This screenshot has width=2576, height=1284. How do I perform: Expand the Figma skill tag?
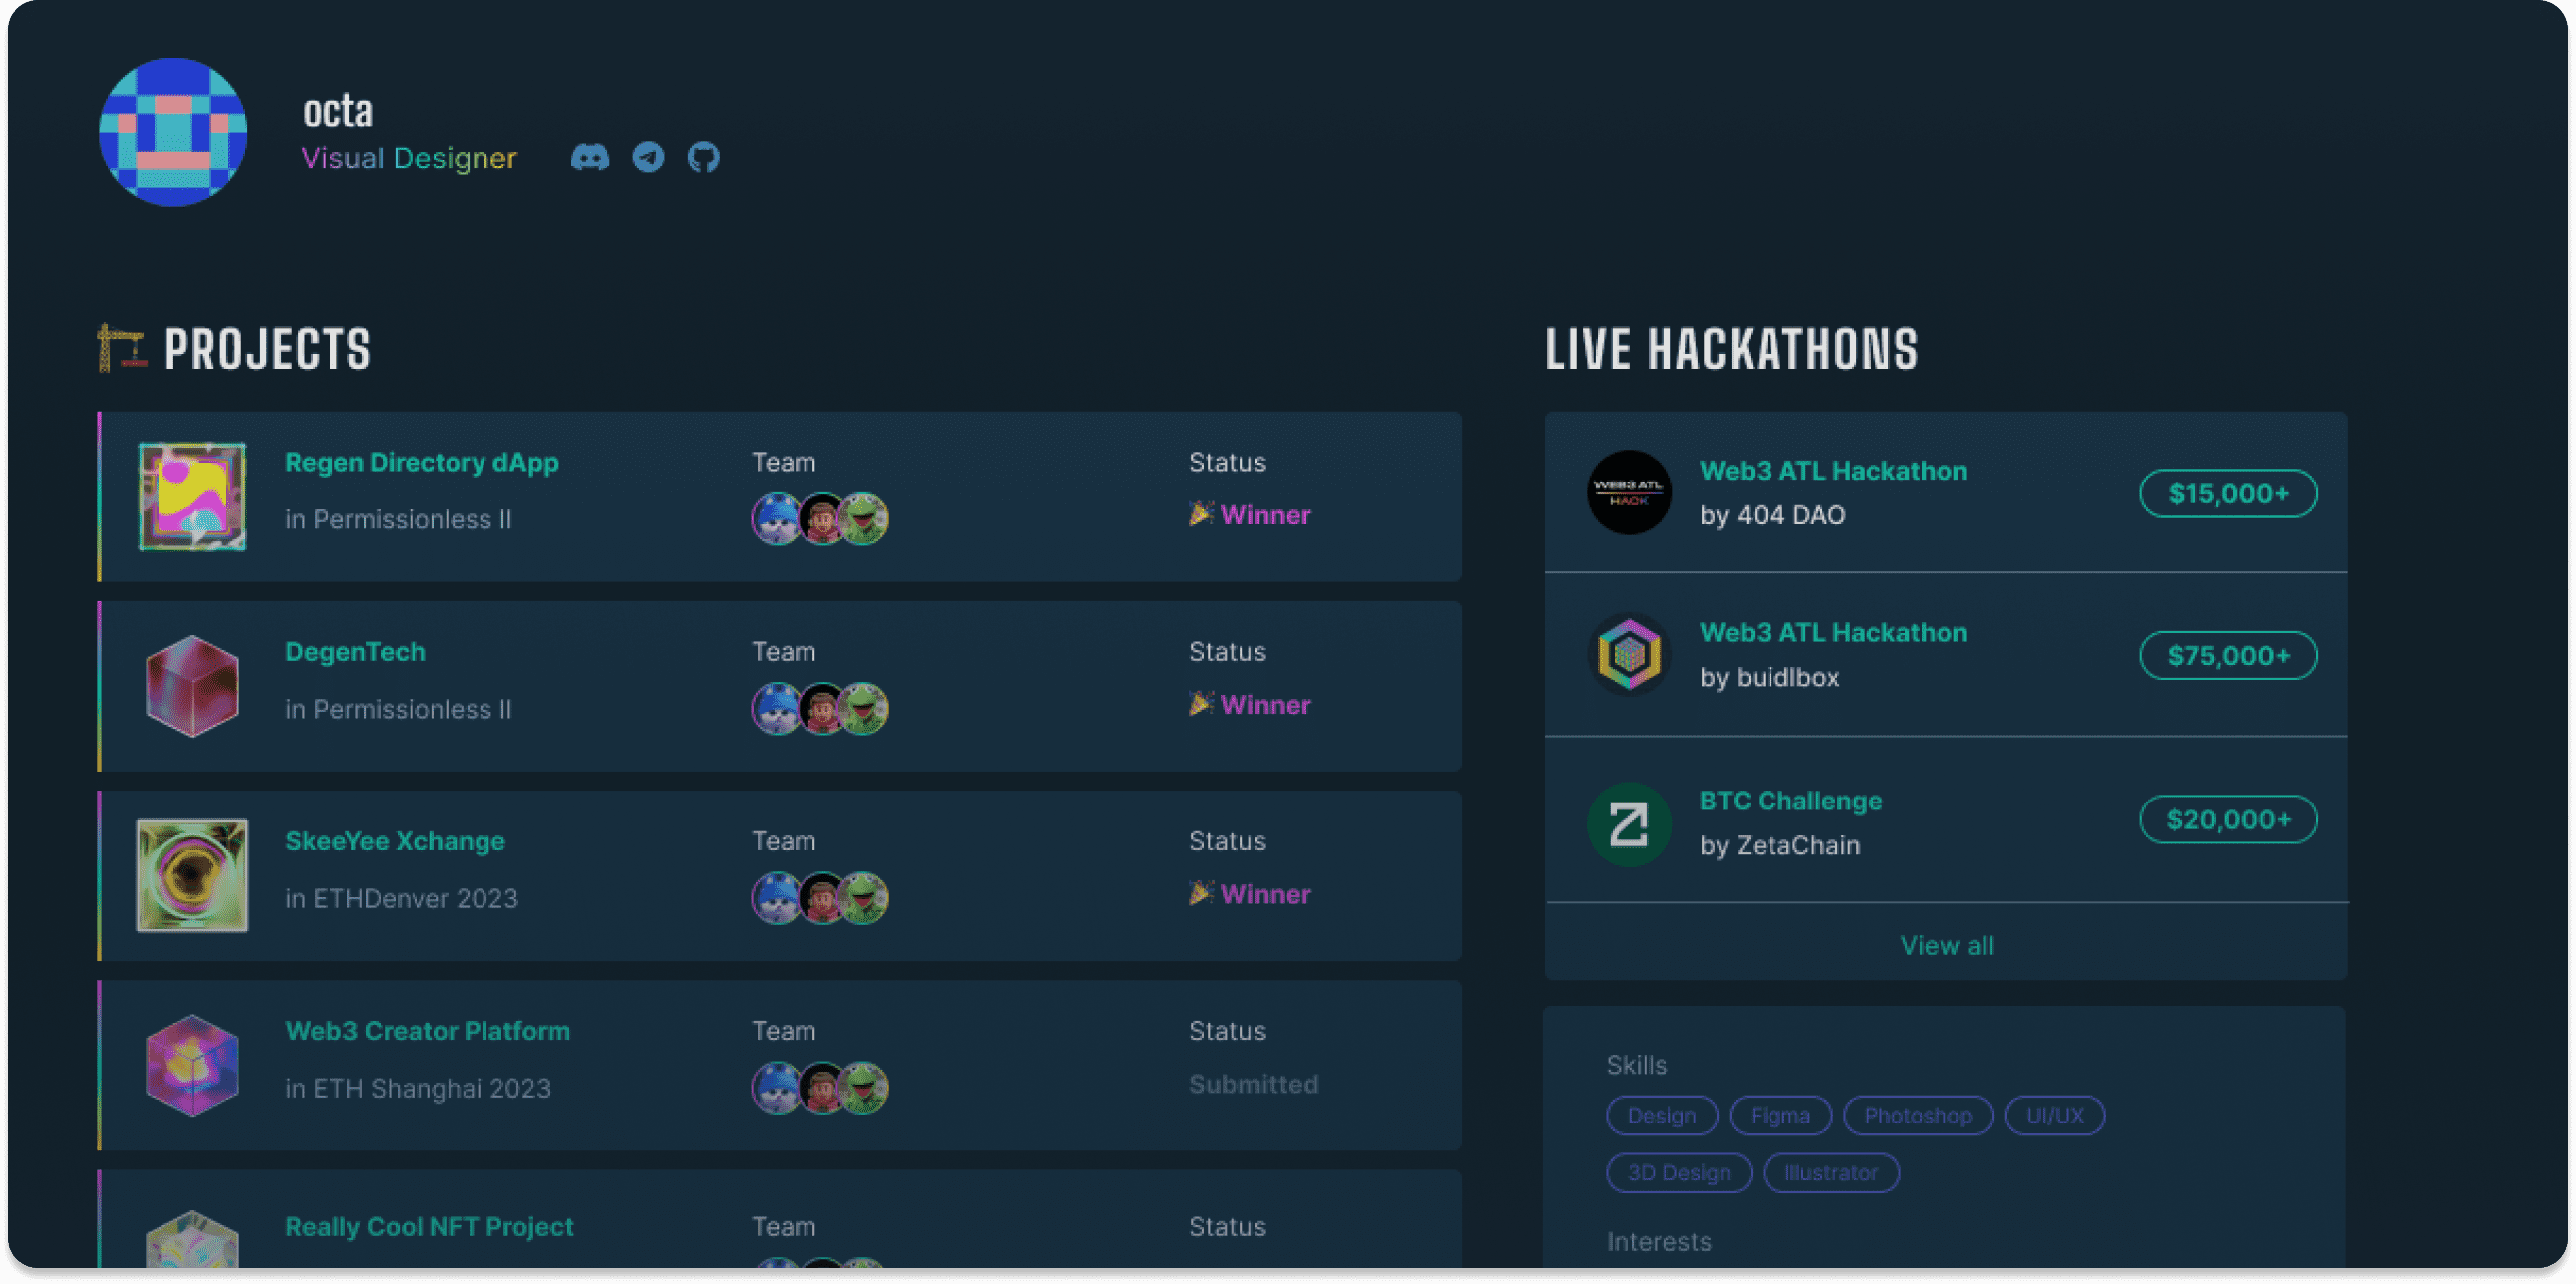(x=1780, y=1115)
